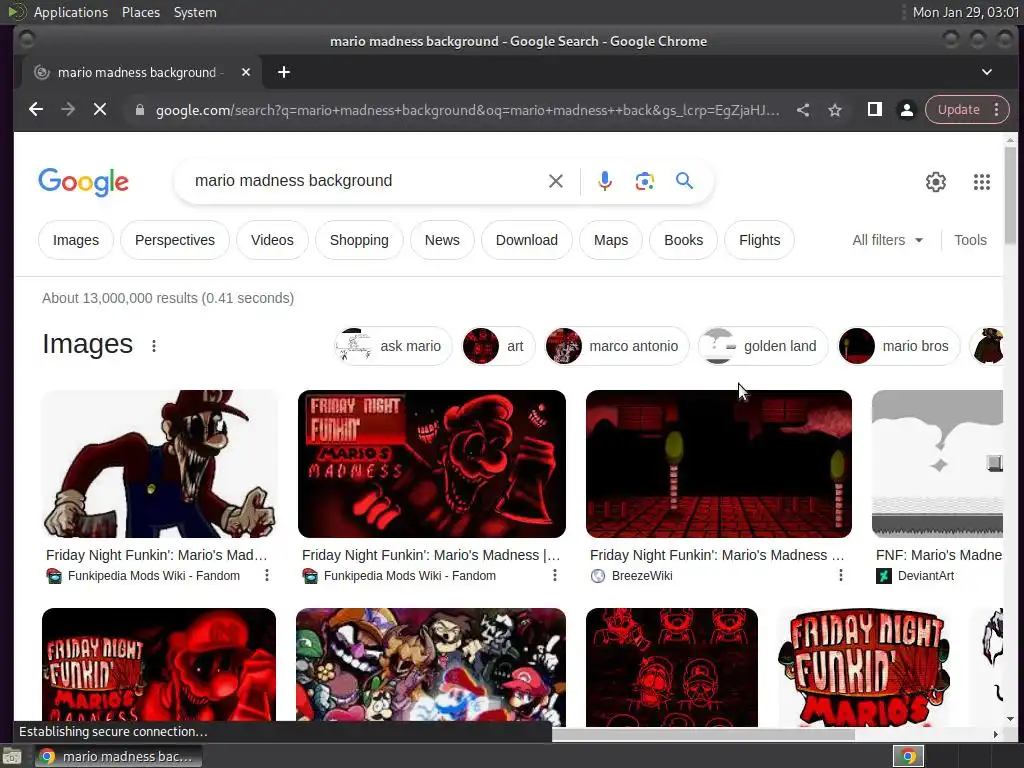Image resolution: width=1024 pixels, height=768 pixels.
Task: Filter results by Perspectives
Action: [x=175, y=240]
